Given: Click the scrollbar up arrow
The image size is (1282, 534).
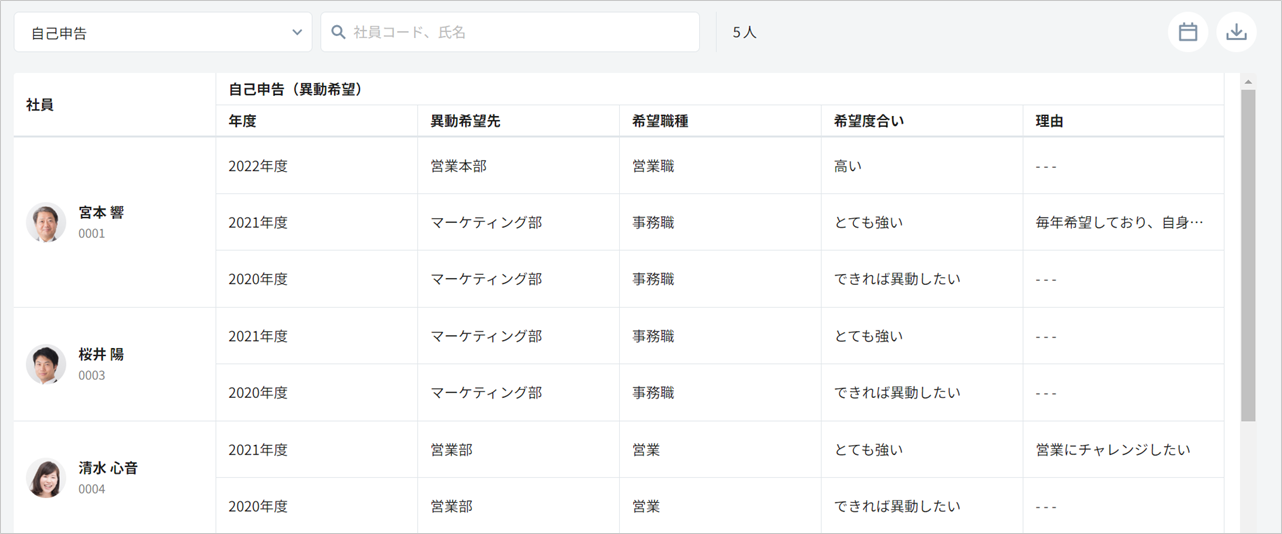Looking at the screenshot, I should 1248,80.
